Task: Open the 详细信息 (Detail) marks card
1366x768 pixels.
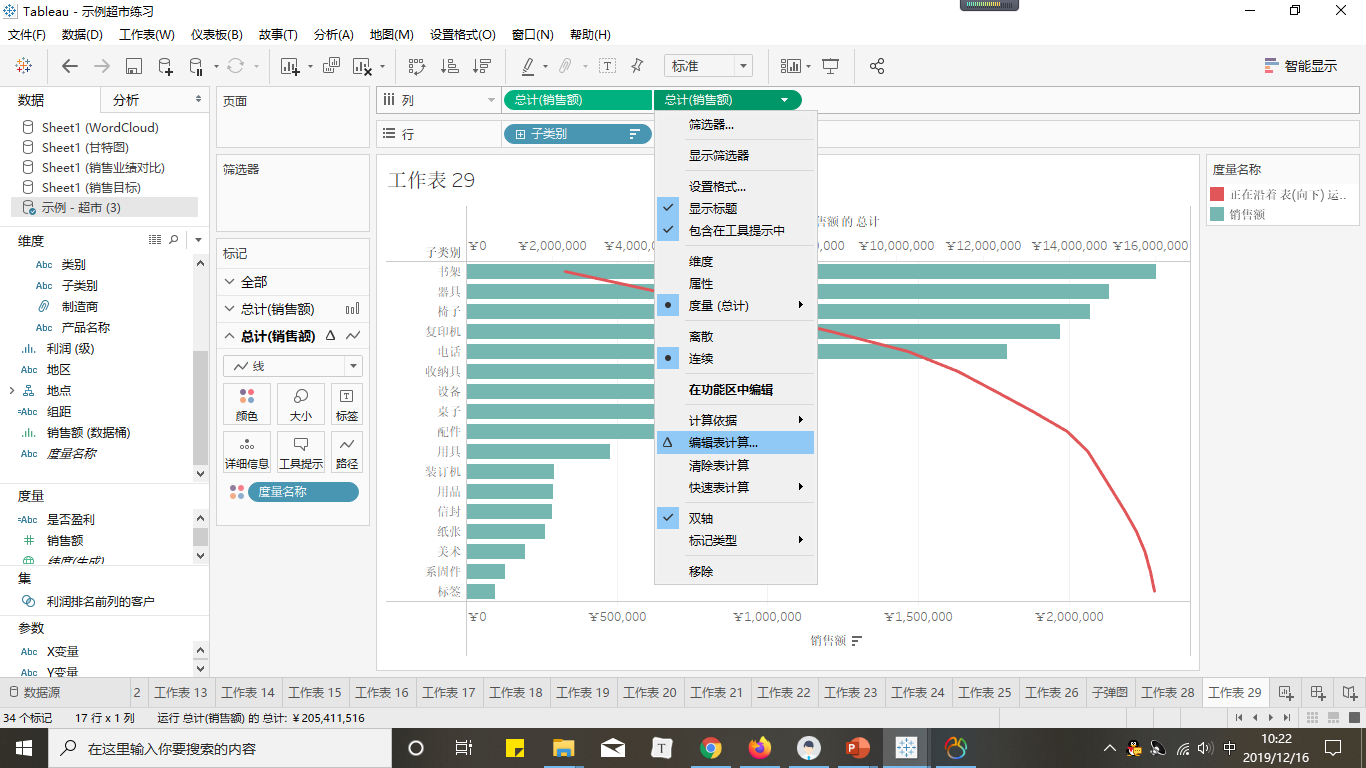Action: point(247,452)
